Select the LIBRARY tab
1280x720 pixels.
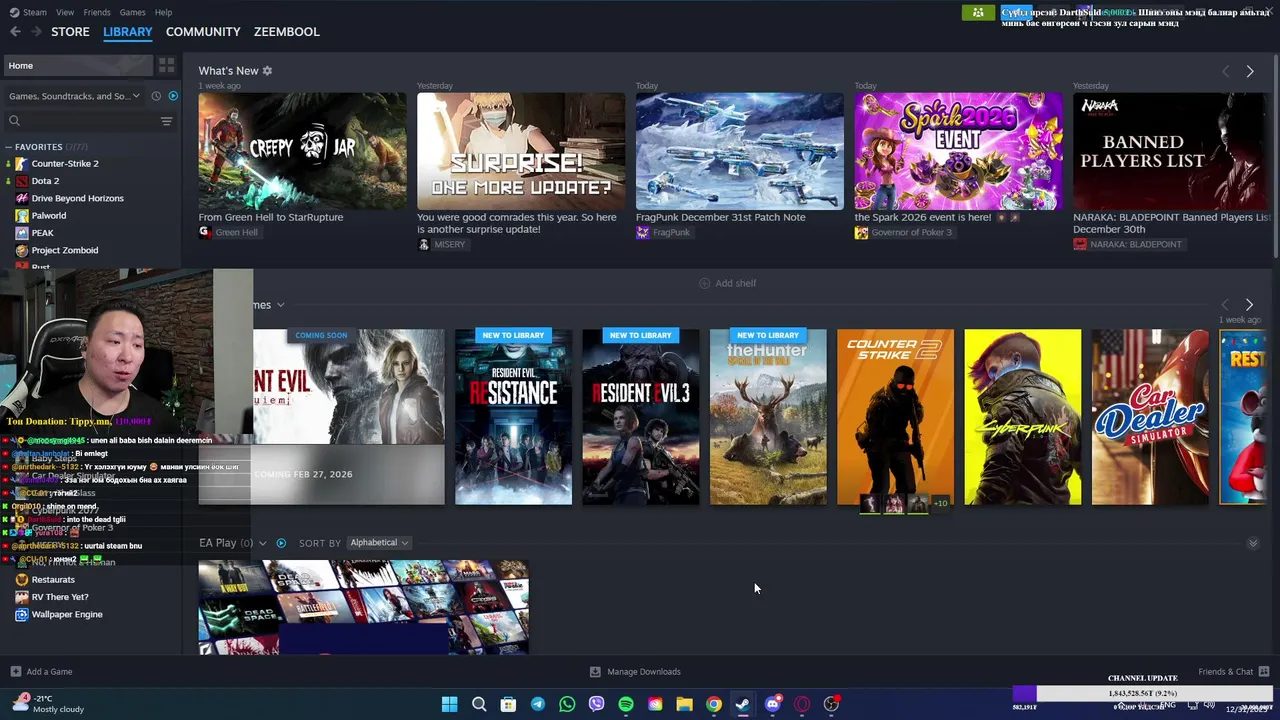point(128,32)
